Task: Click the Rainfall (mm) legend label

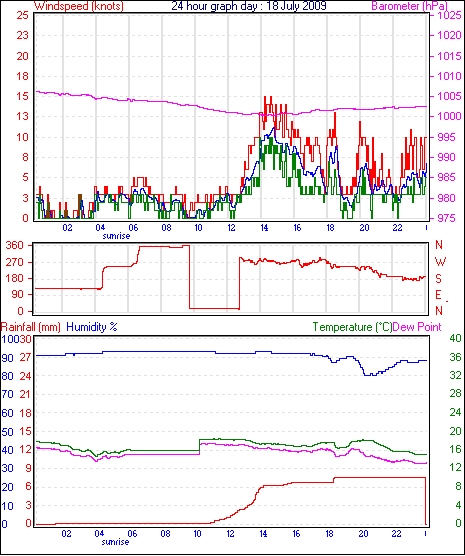Action: 31,327
